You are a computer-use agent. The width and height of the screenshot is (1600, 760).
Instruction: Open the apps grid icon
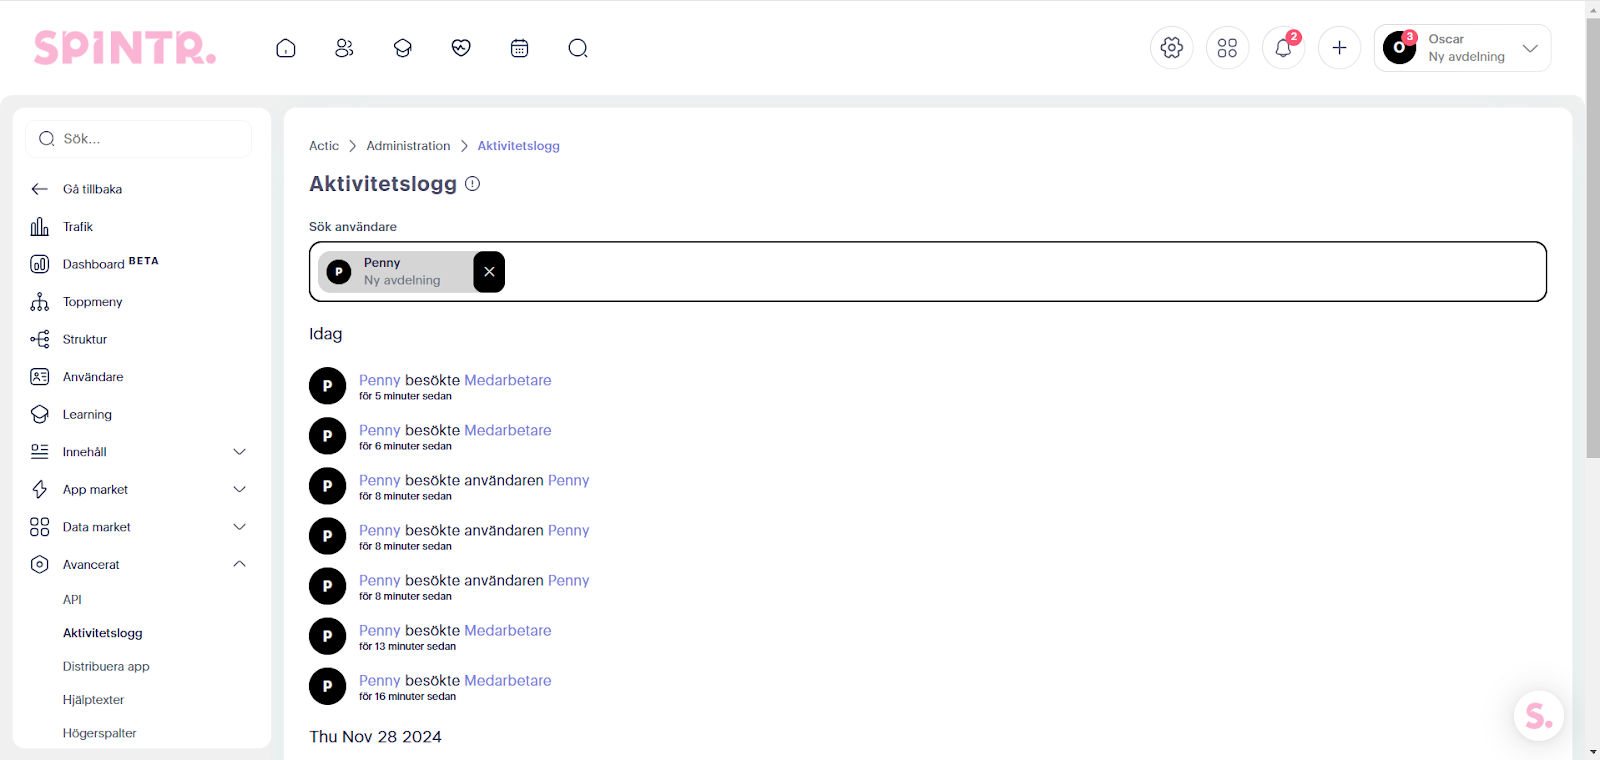(x=1227, y=48)
